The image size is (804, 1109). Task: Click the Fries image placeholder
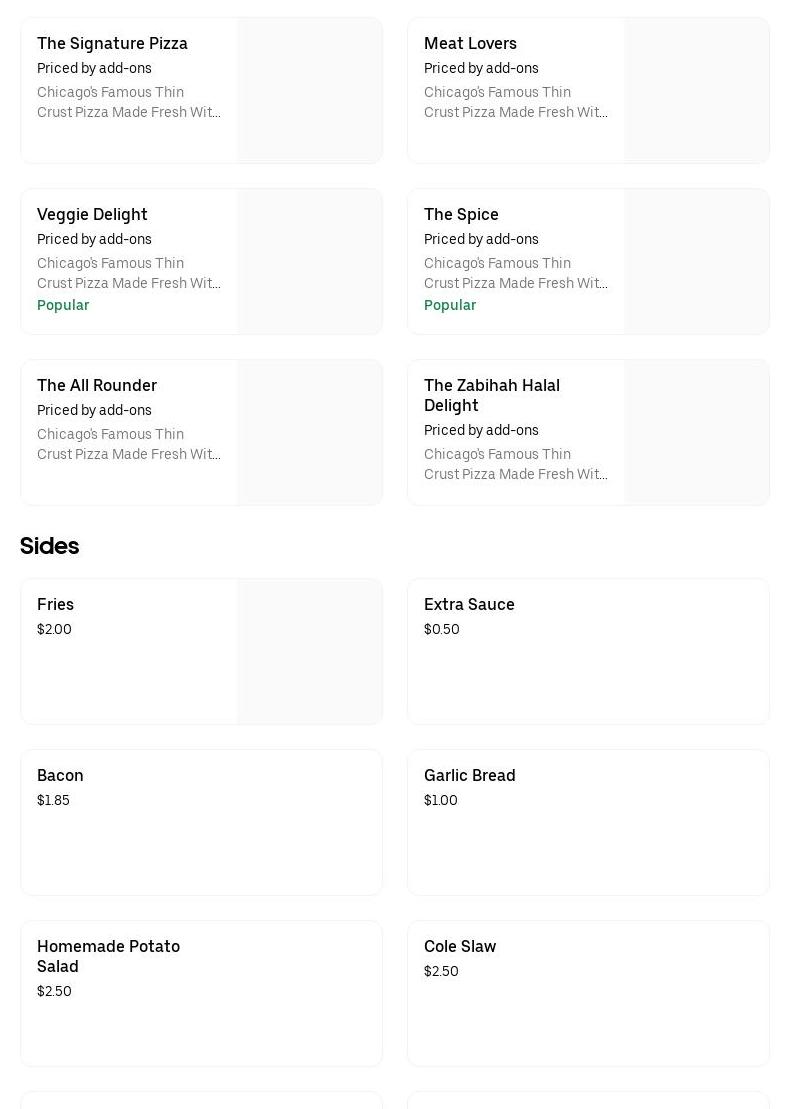(309, 652)
